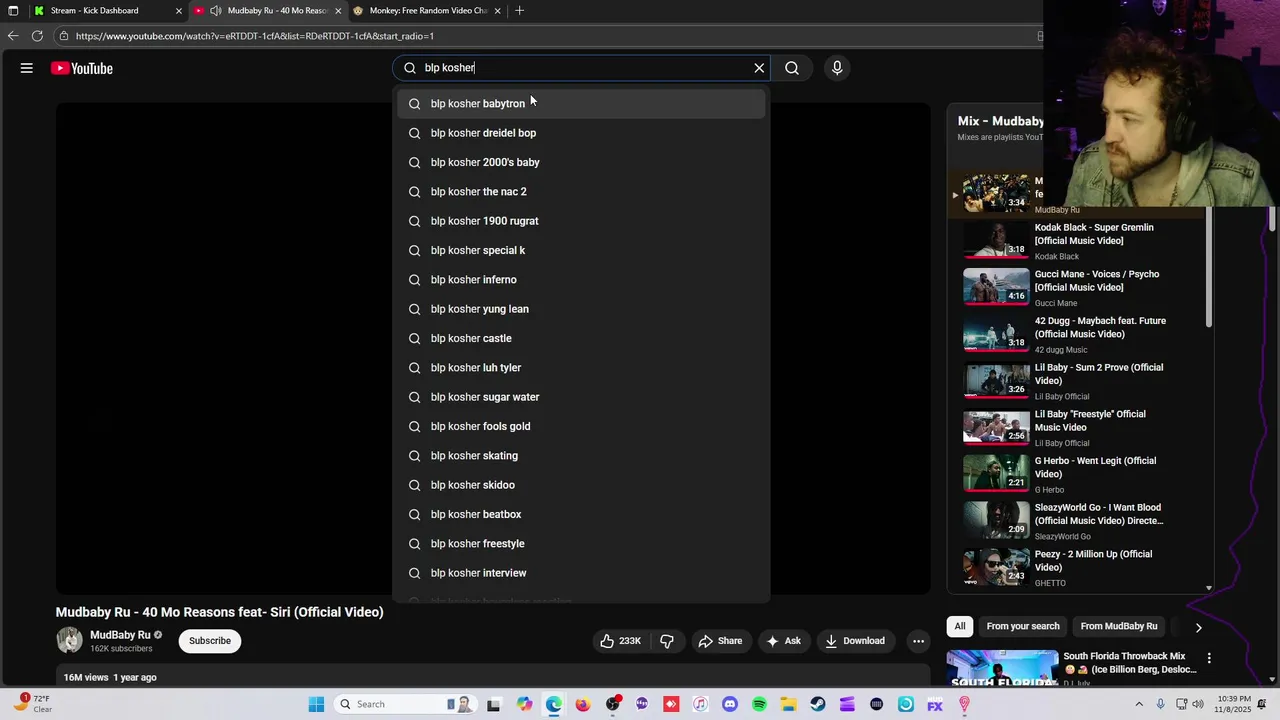Play Lil Baby "Freestyle" Official Music Video

coord(1078,428)
